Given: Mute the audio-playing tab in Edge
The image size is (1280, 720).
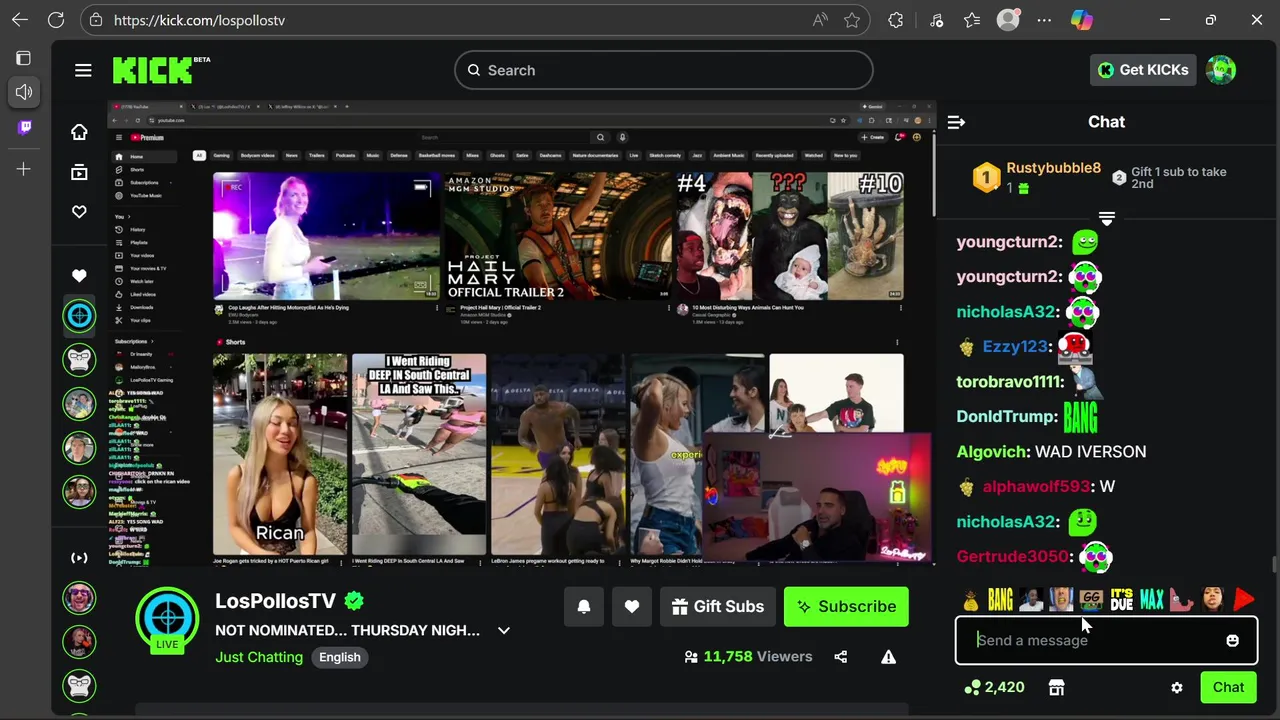Looking at the screenshot, I should (24, 92).
